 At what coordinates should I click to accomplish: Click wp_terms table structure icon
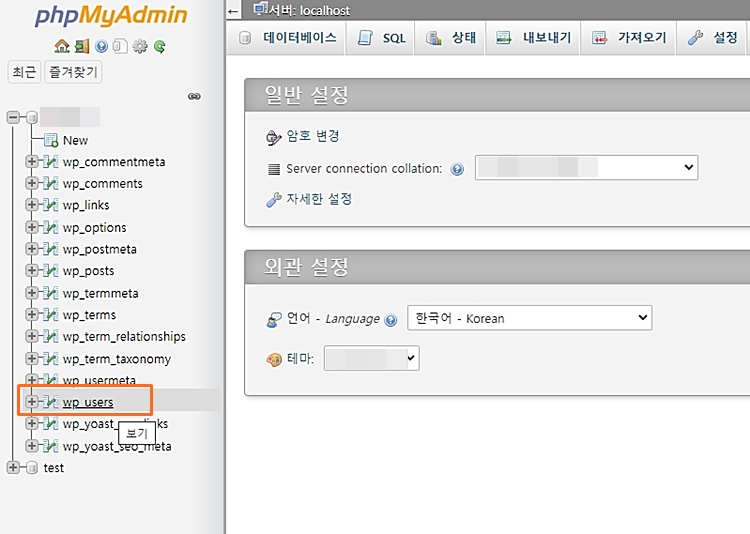51,314
